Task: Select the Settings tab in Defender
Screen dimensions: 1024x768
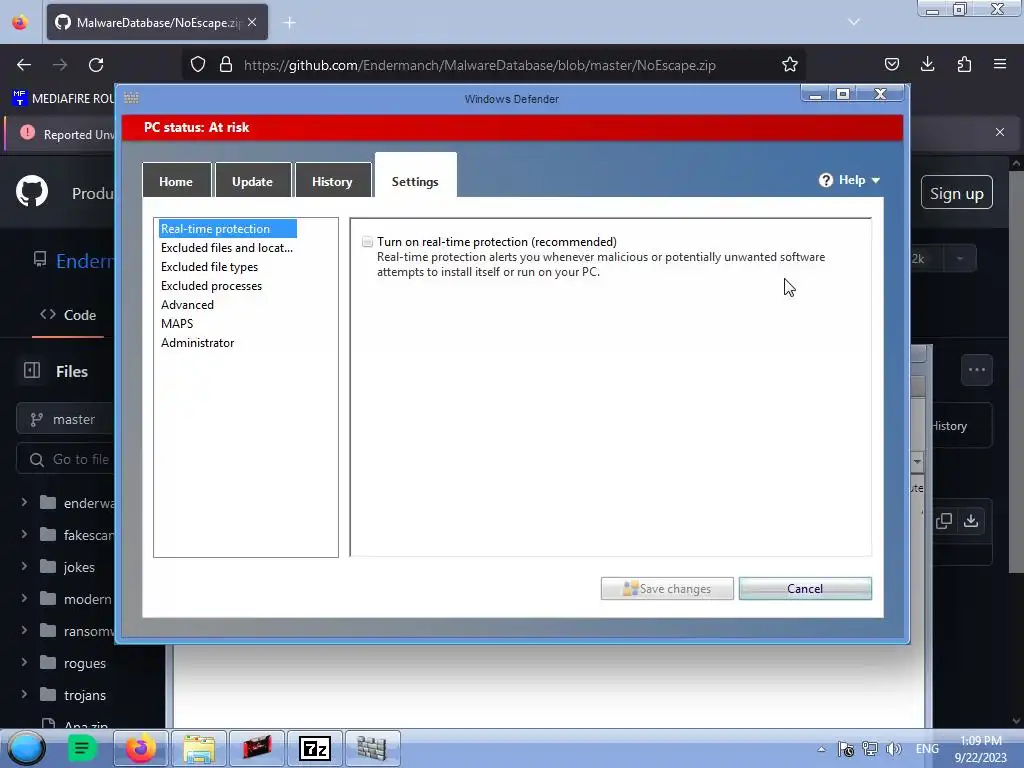Action: (415, 176)
